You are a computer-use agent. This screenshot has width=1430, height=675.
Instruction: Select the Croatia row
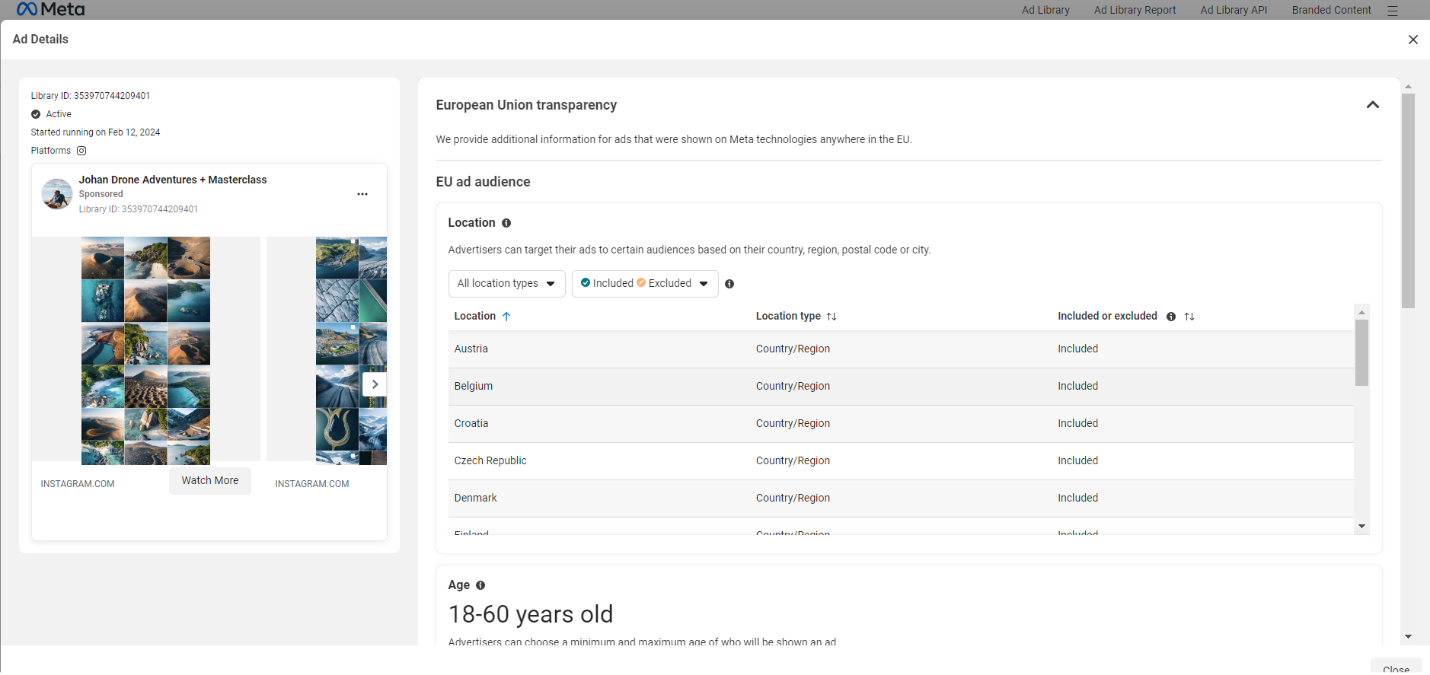click(901, 423)
